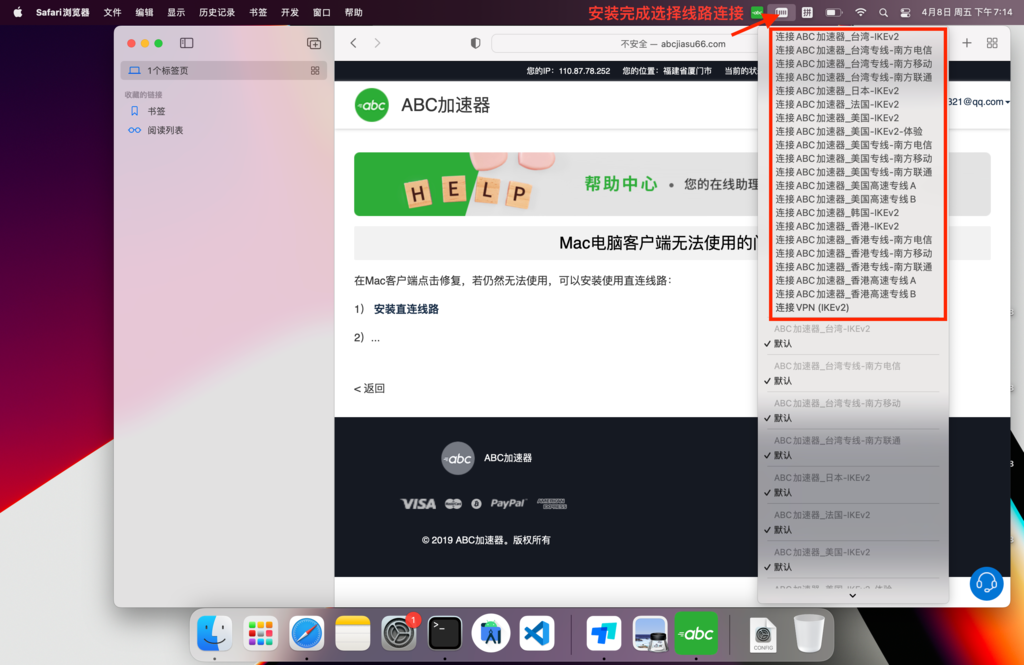The width and height of the screenshot is (1024, 665).
Task: Click the date and time in menu bar
Action: pos(967,12)
